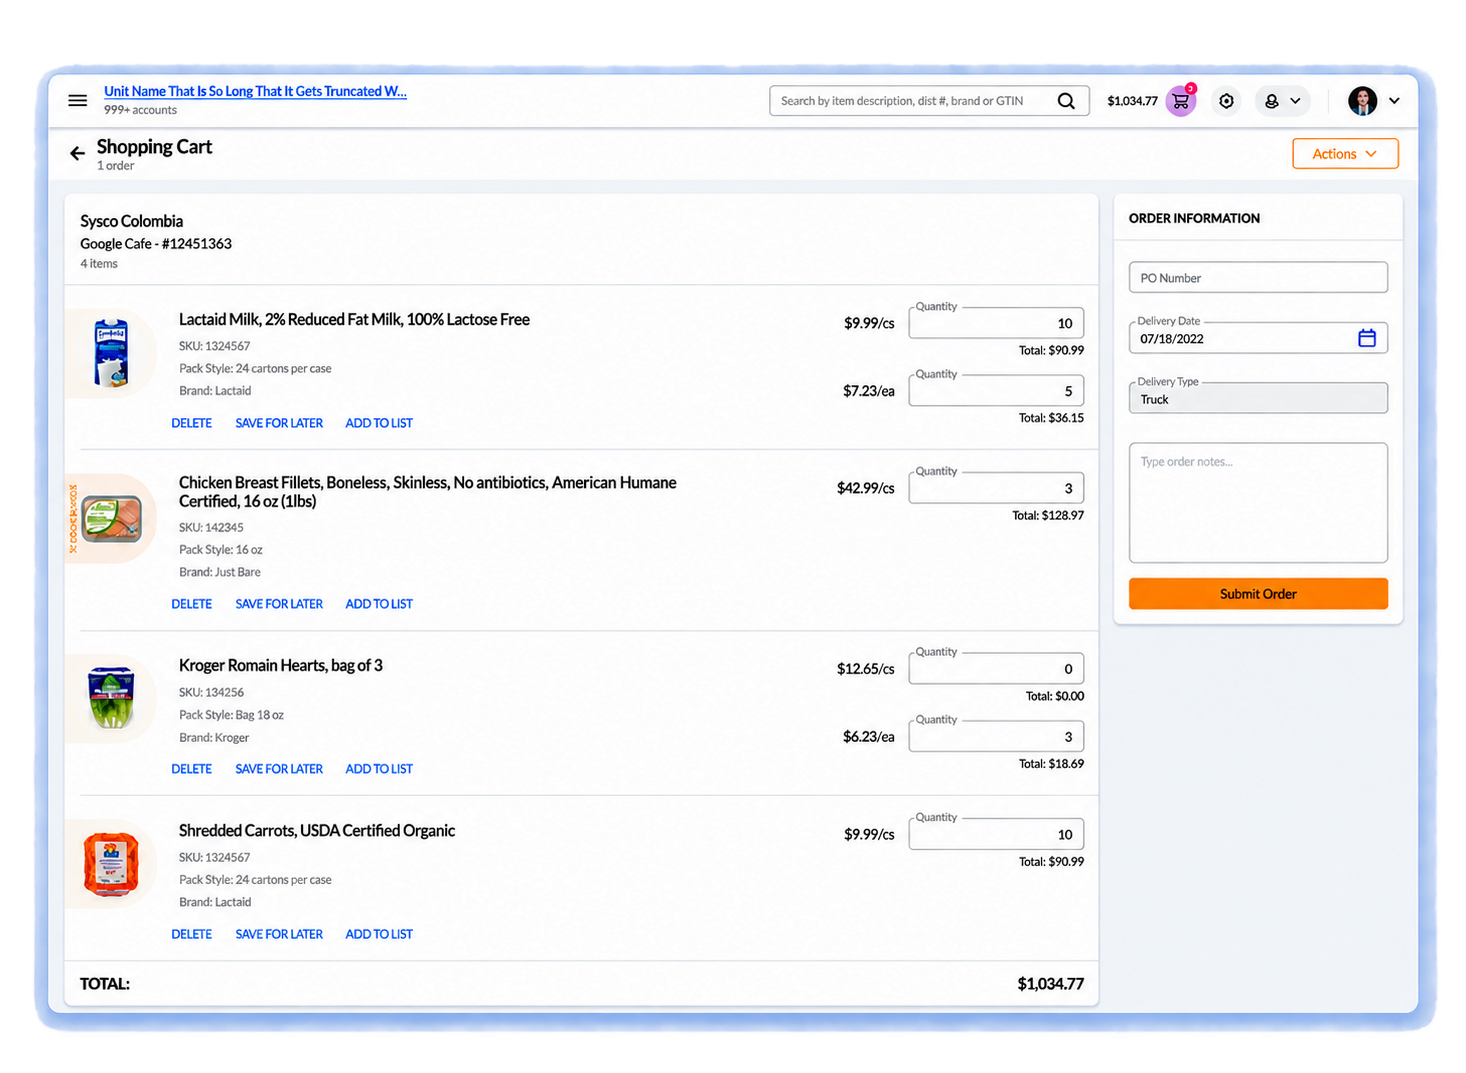Save Shredded Carrots for later

pos(279,934)
